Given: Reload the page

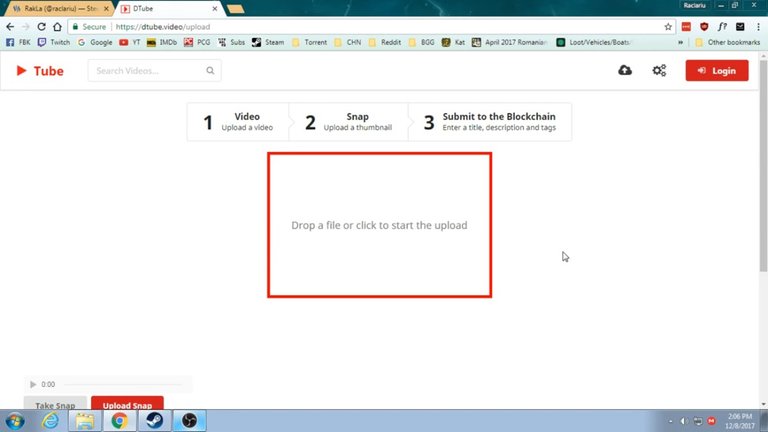Looking at the screenshot, I should 41,27.
